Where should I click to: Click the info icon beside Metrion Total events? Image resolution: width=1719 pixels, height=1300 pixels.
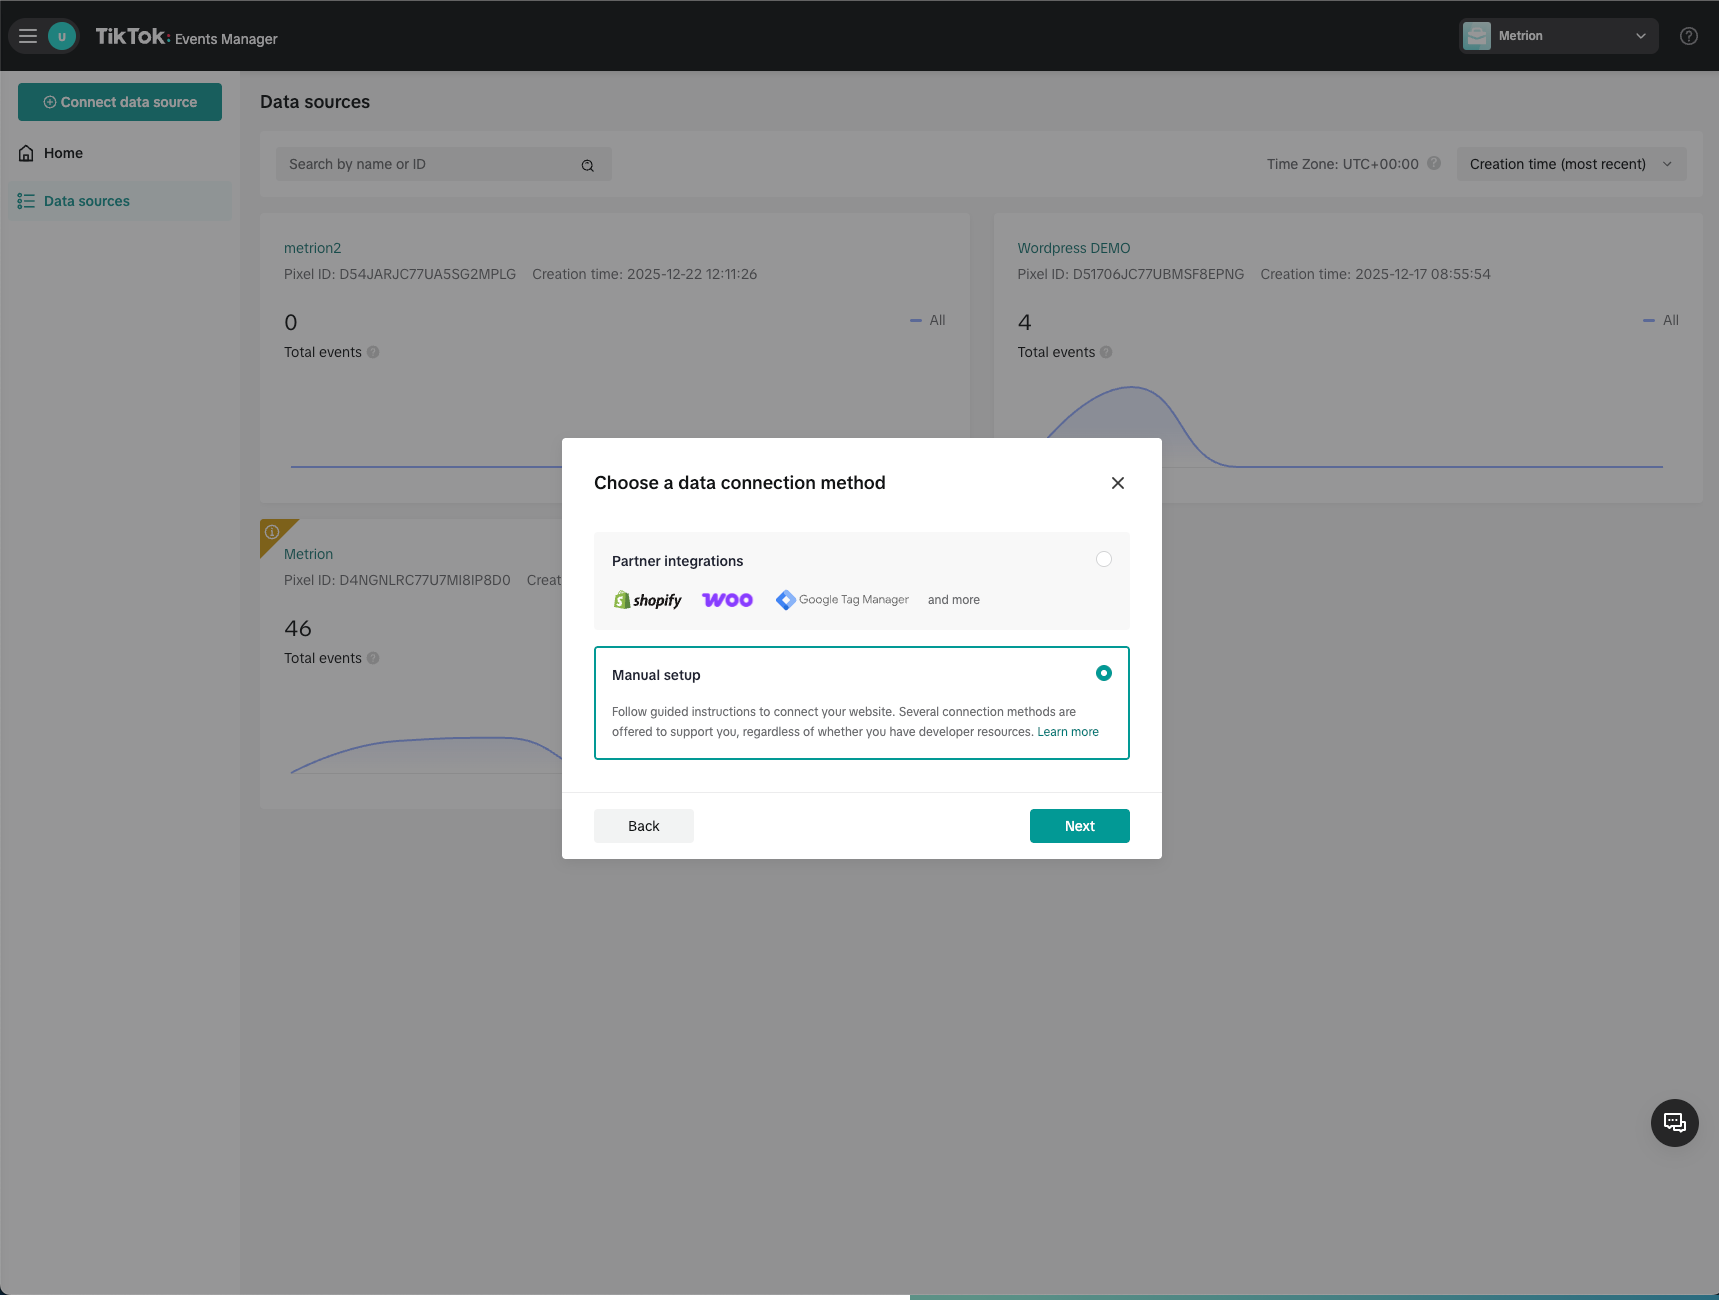click(x=373, y=658)
